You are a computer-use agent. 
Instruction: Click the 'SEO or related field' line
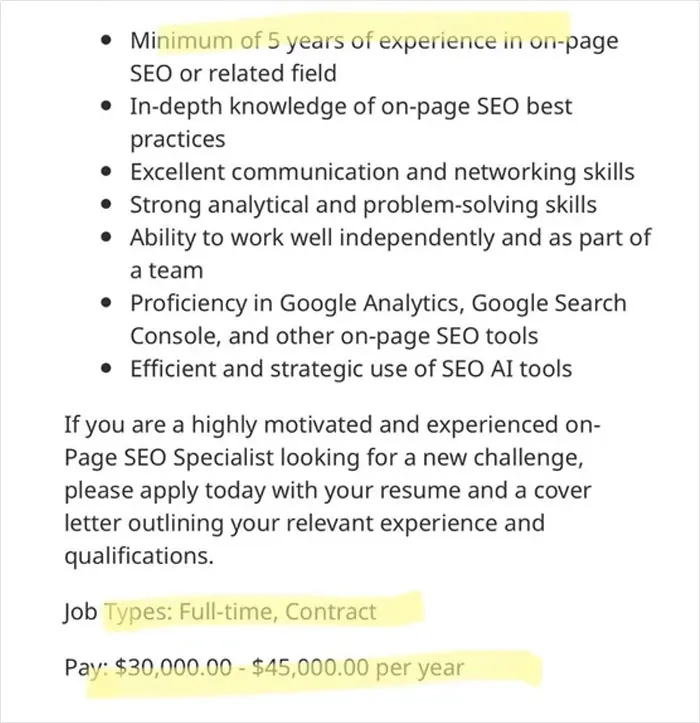(233, 73)
